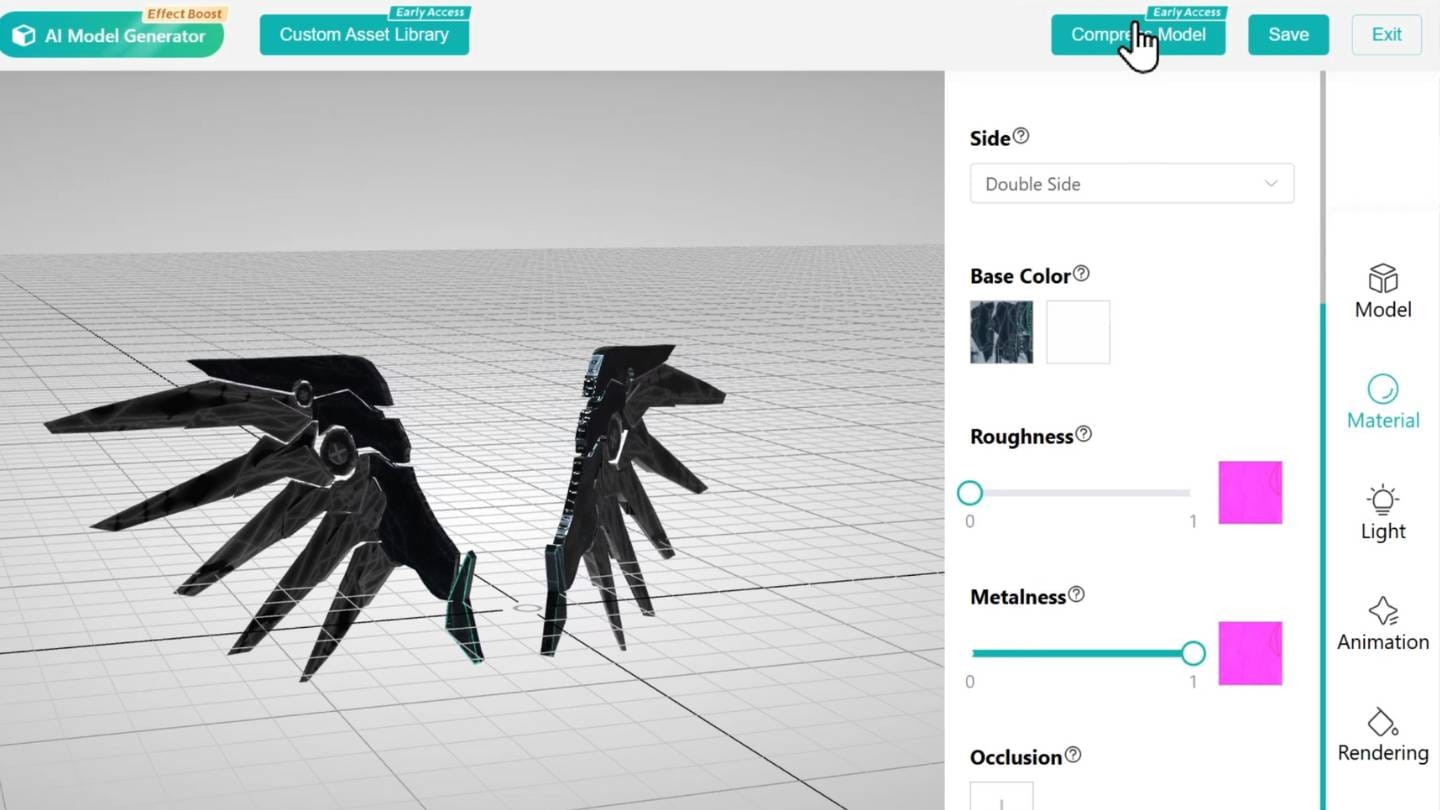The height and width of the screenshot is (810, 1440).
Task: Expand the Side selection menu
Action: click(x=1131, y=183)
